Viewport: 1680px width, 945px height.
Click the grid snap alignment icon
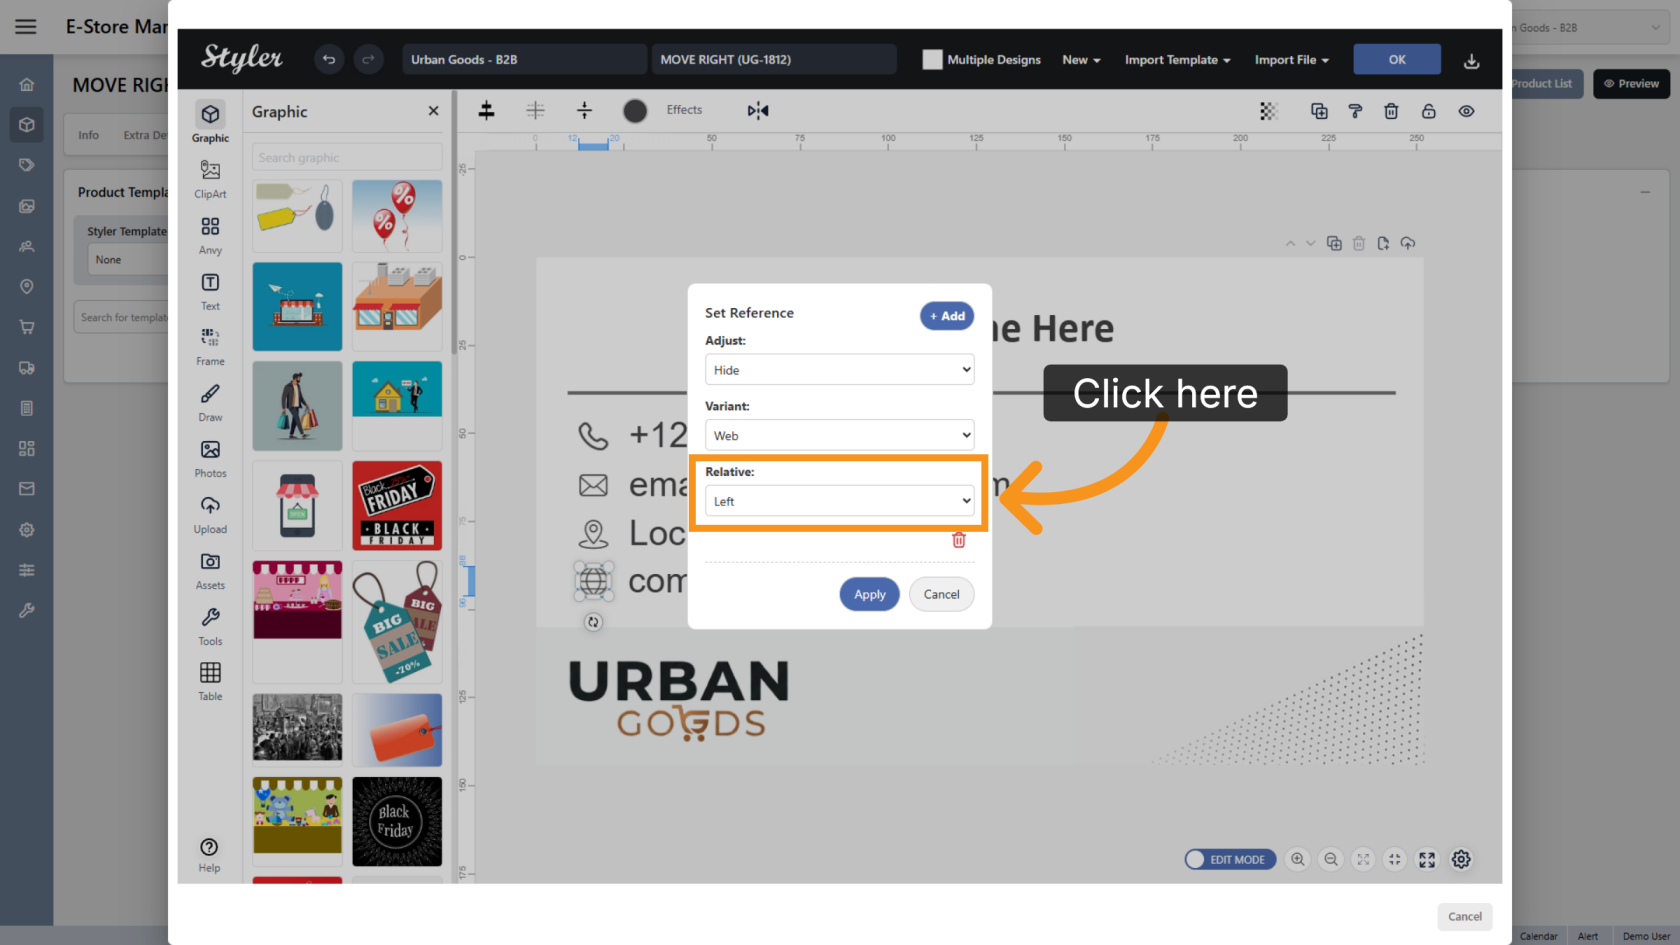536,110
